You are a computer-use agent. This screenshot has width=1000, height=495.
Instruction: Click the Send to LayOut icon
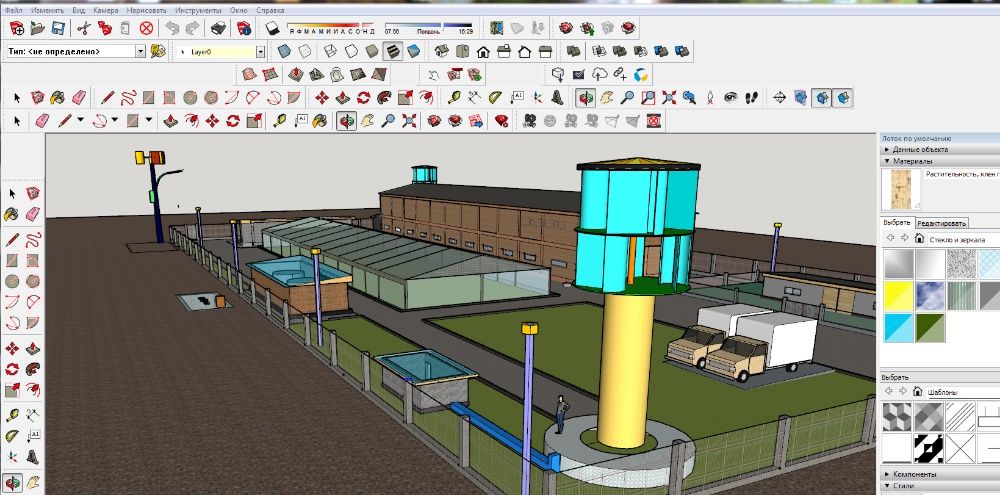[x=476, y=121]
